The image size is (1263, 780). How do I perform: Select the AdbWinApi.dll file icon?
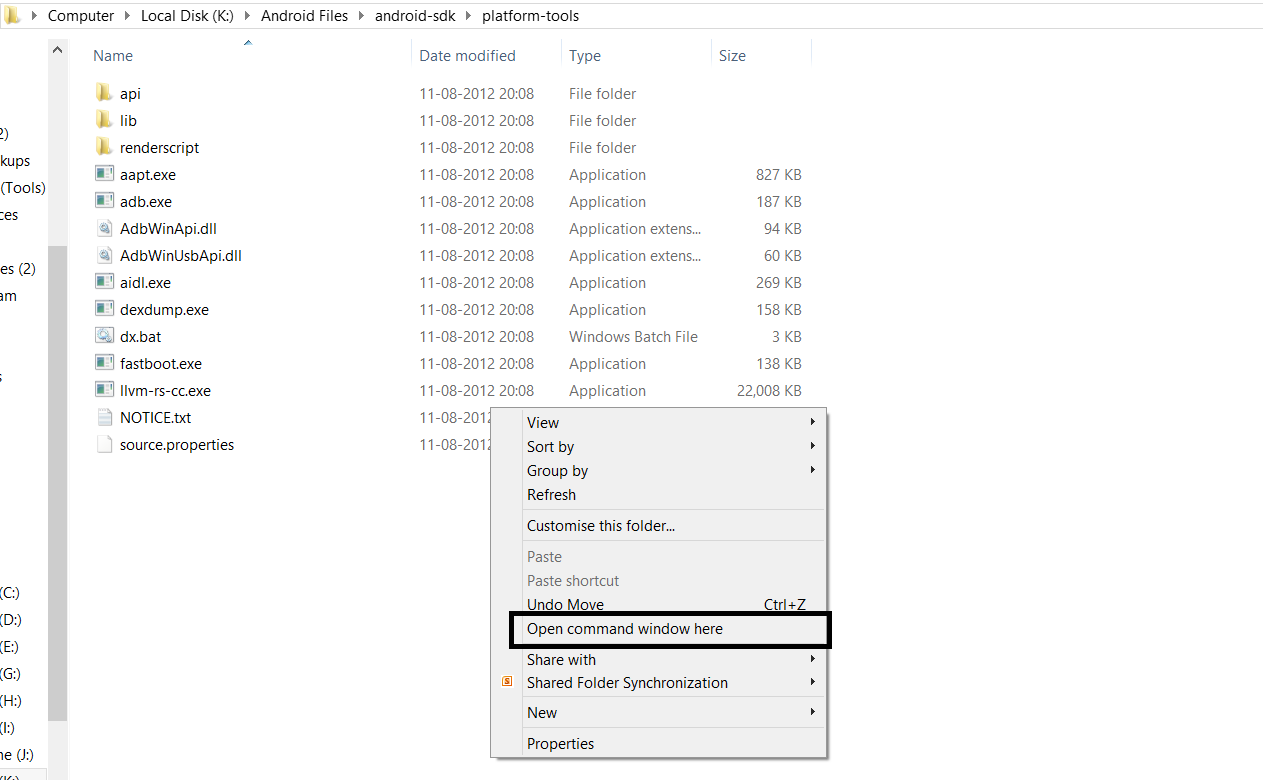pos(105,228)
